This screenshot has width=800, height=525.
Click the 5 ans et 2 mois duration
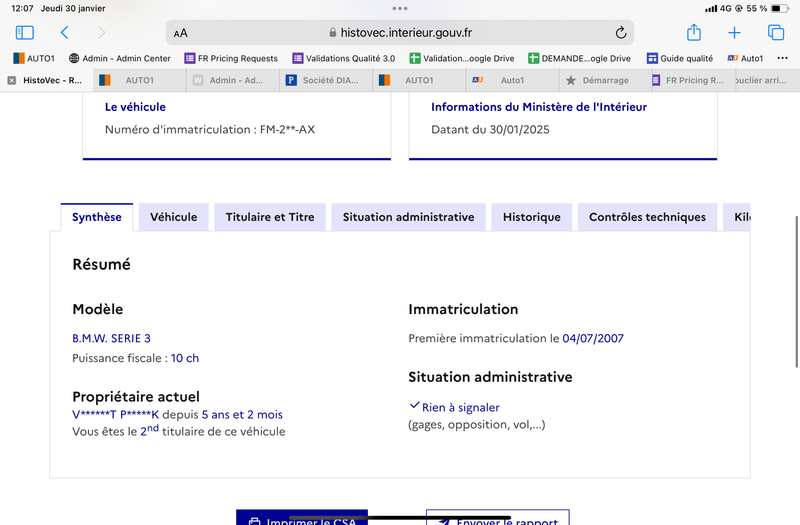242,414
